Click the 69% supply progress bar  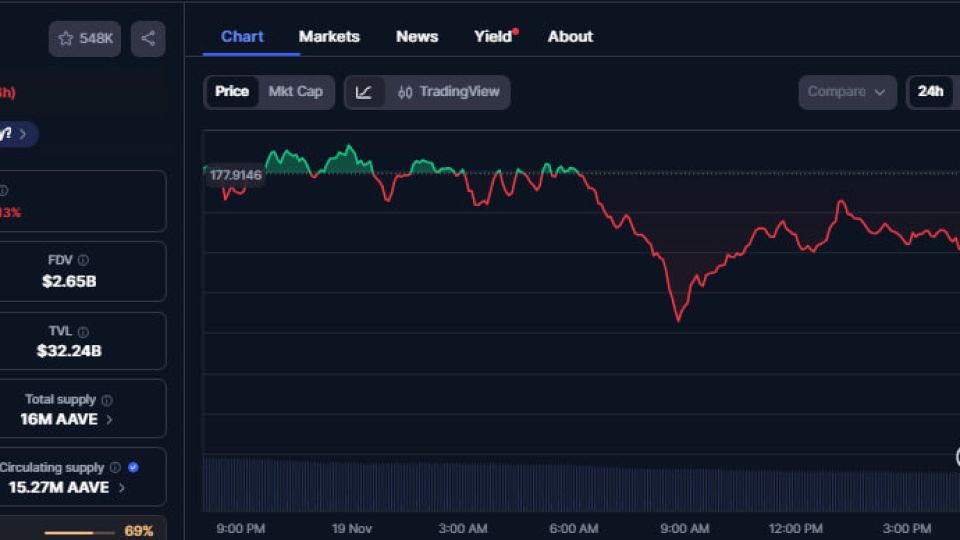[80, 532]
